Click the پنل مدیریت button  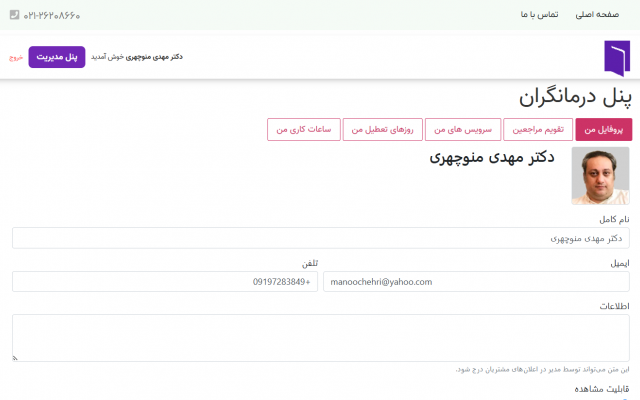pyautogui.click(x=57, y=57)
